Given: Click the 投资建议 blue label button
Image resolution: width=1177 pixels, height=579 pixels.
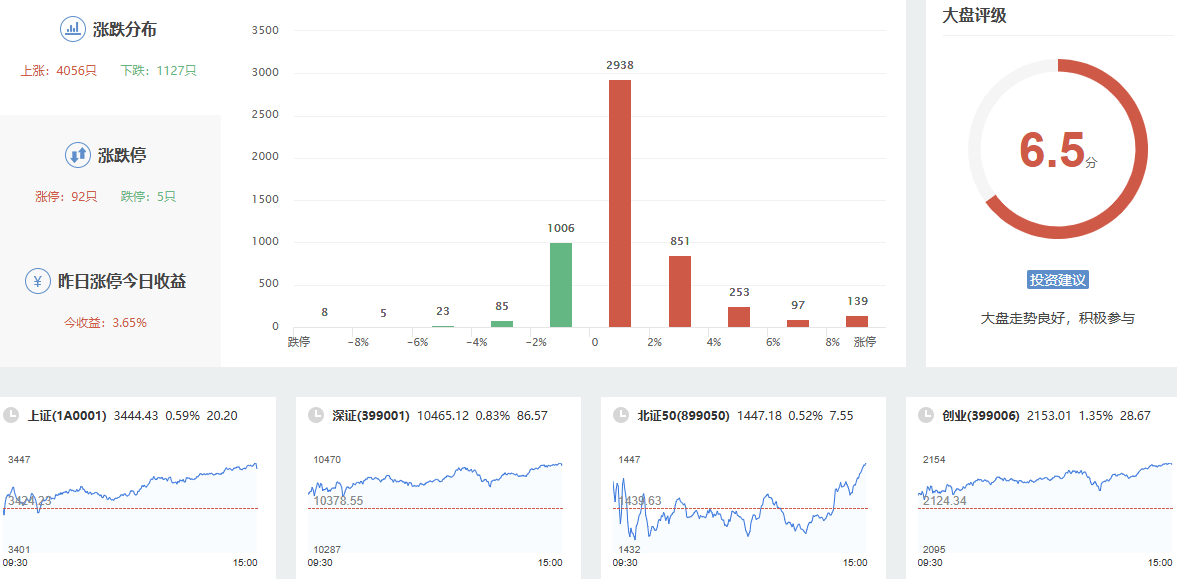Looking at the screenshot, I should (1057, 280).
